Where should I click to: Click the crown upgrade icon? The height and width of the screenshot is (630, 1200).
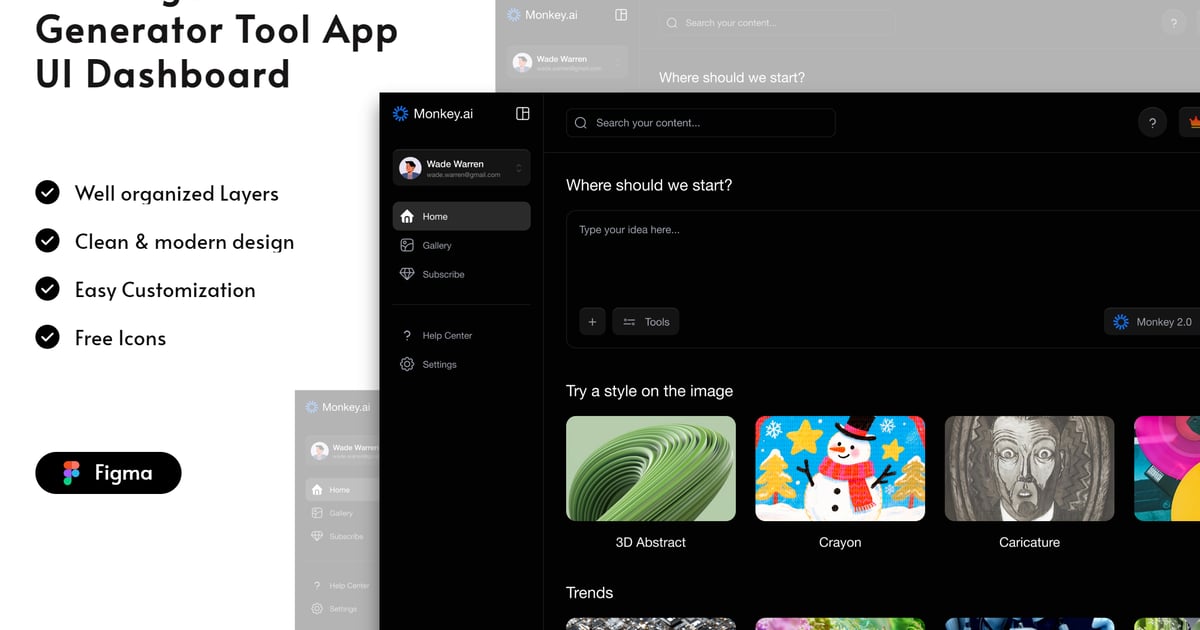click(x=1191, y=122)
